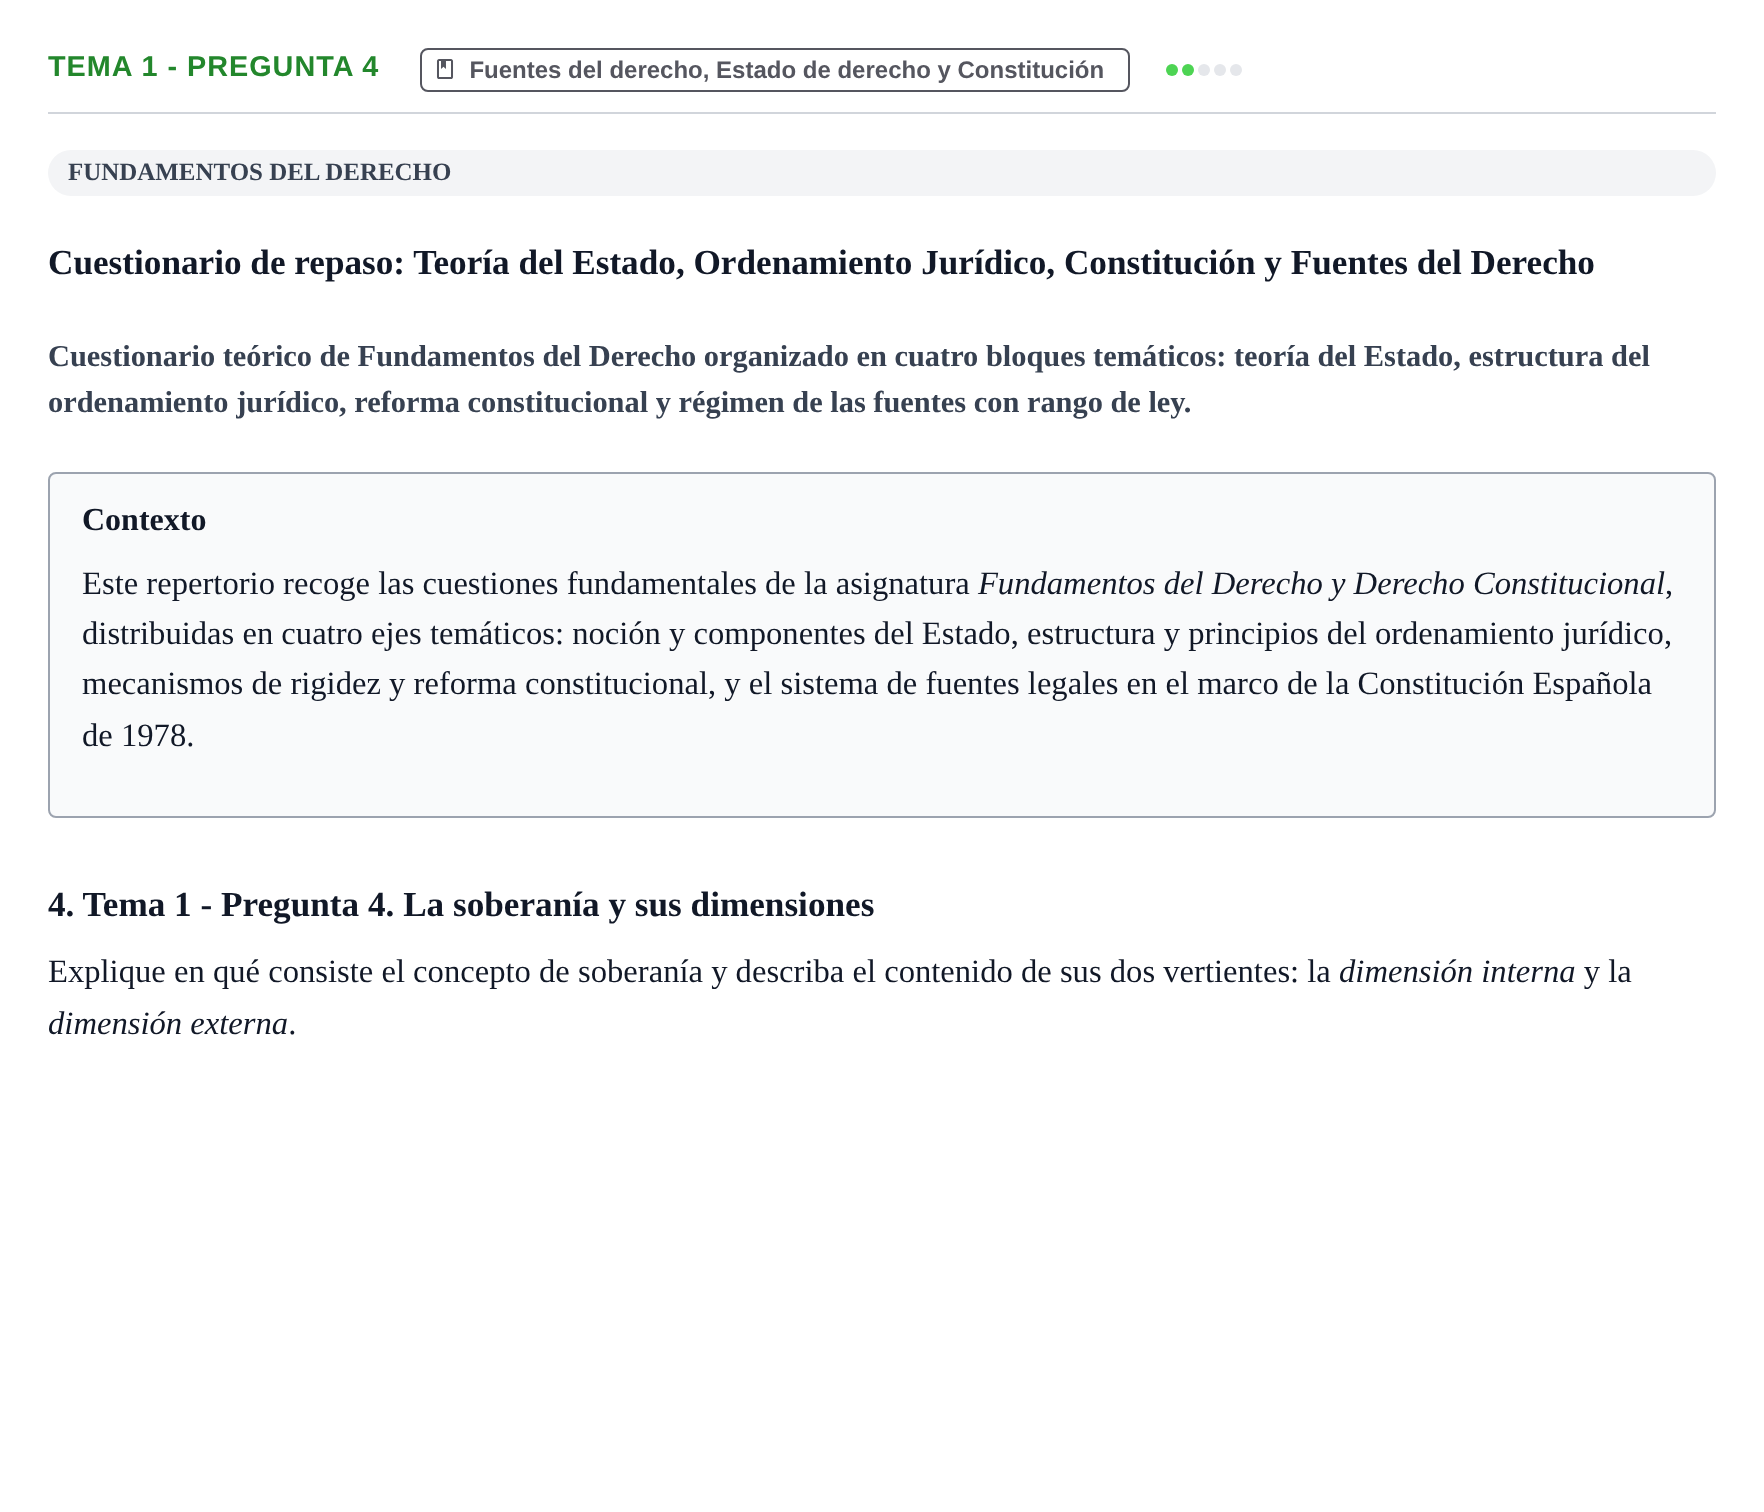
Task: Click the 'TEMA 1 - PREGUNTA 4' header label
Action: [213, 67]
